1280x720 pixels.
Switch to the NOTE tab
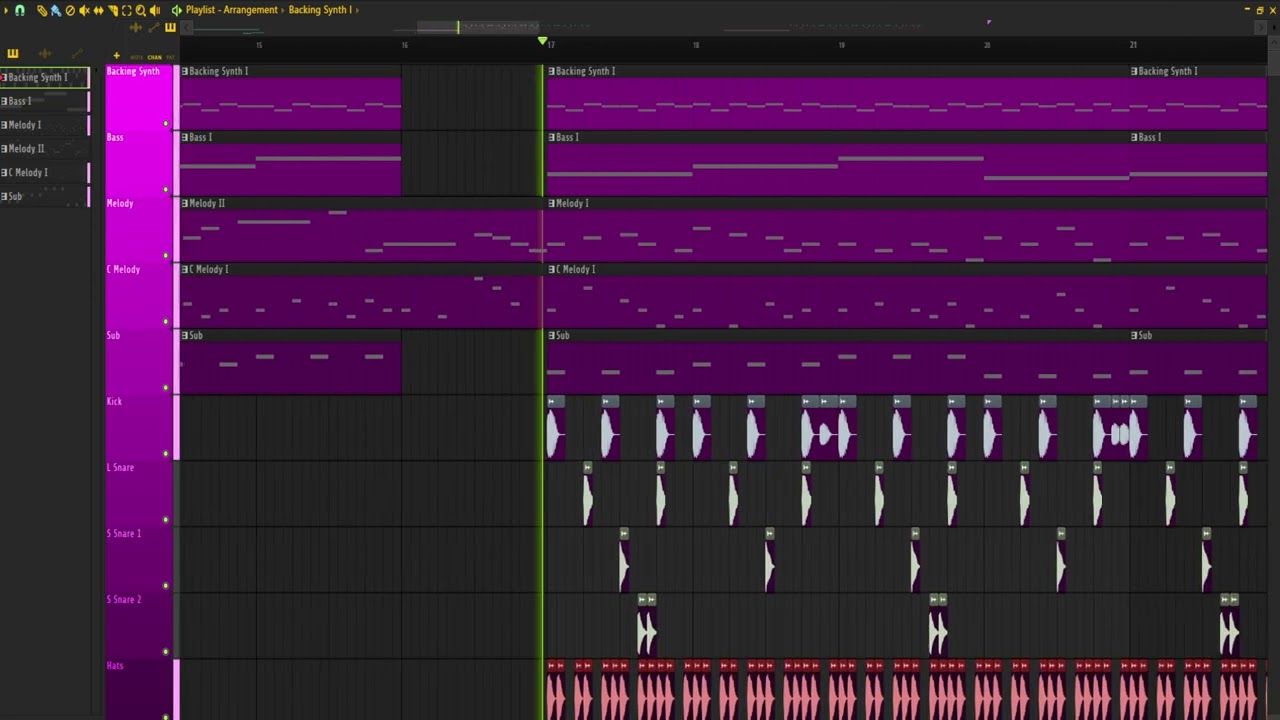(x=136, y=57)
